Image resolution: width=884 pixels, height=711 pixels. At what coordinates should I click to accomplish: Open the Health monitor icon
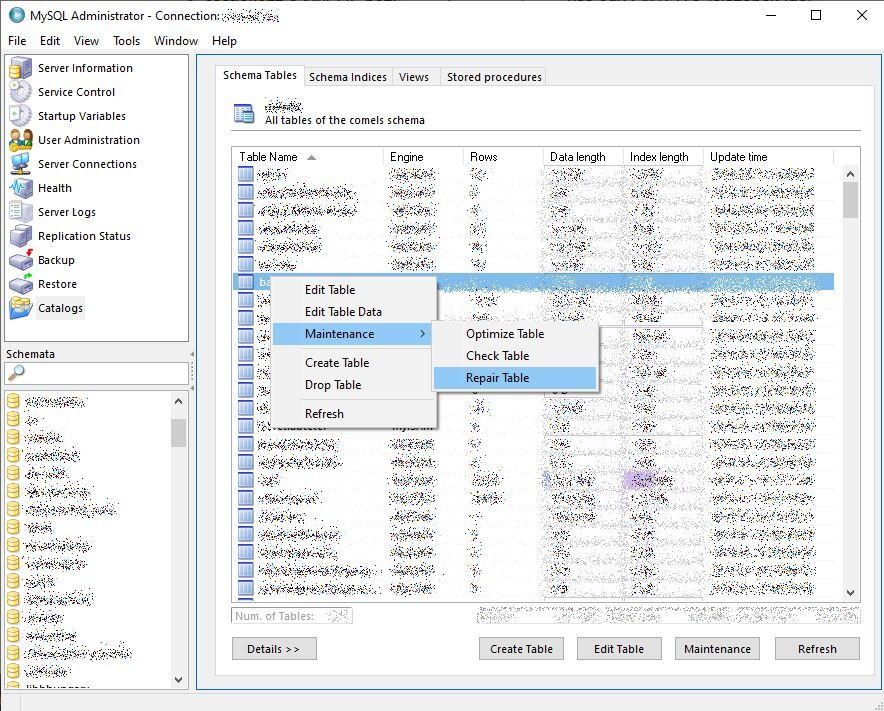coord(20,188)
